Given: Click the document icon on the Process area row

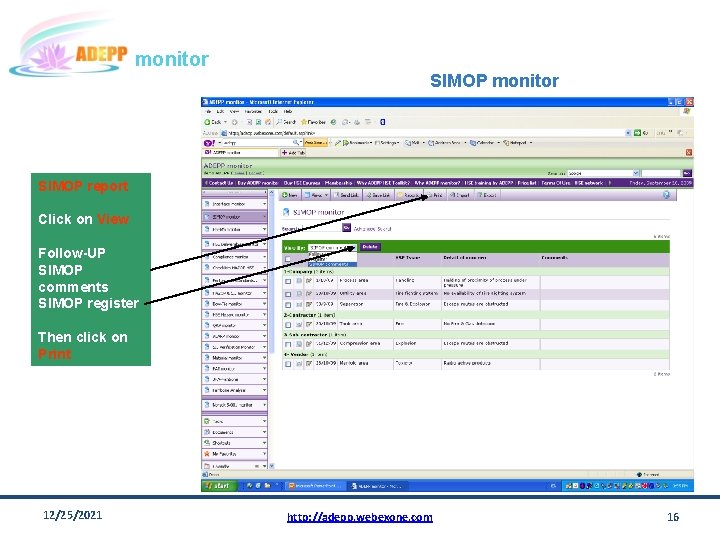Looking at the screenshot, I should click(x=299, y=281).
